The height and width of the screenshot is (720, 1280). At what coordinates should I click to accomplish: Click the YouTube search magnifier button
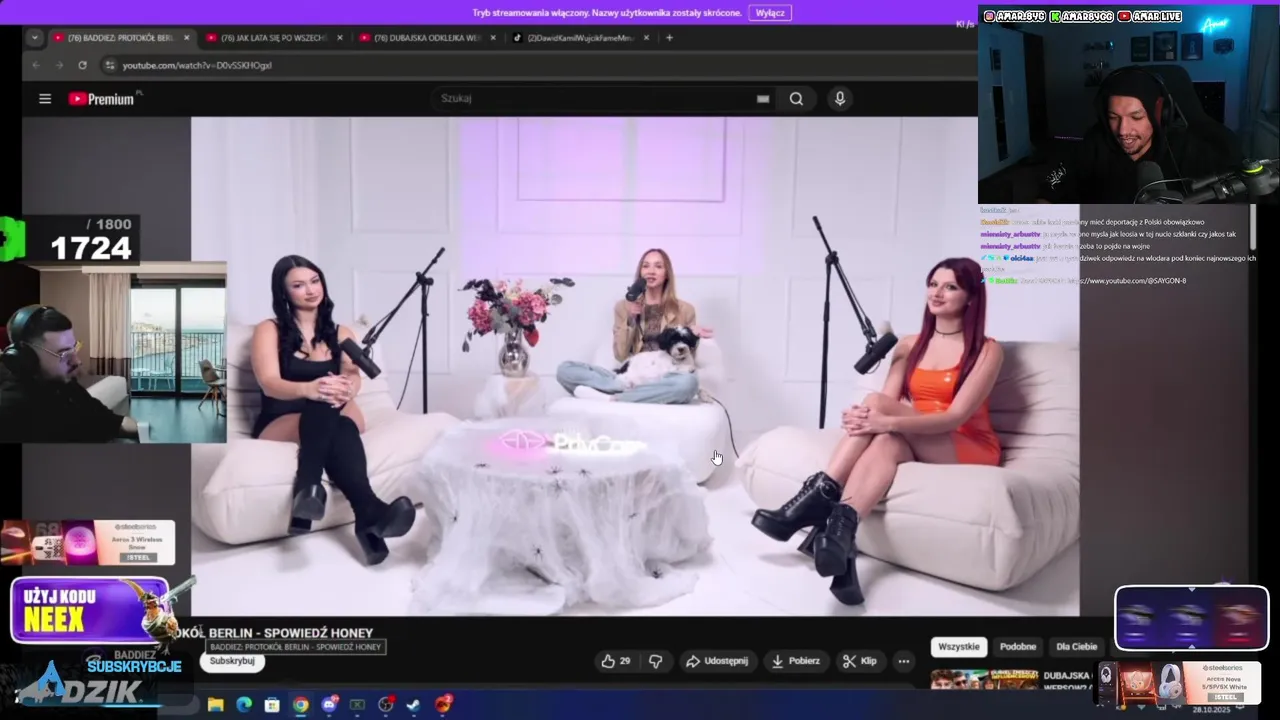pos(796,98)
